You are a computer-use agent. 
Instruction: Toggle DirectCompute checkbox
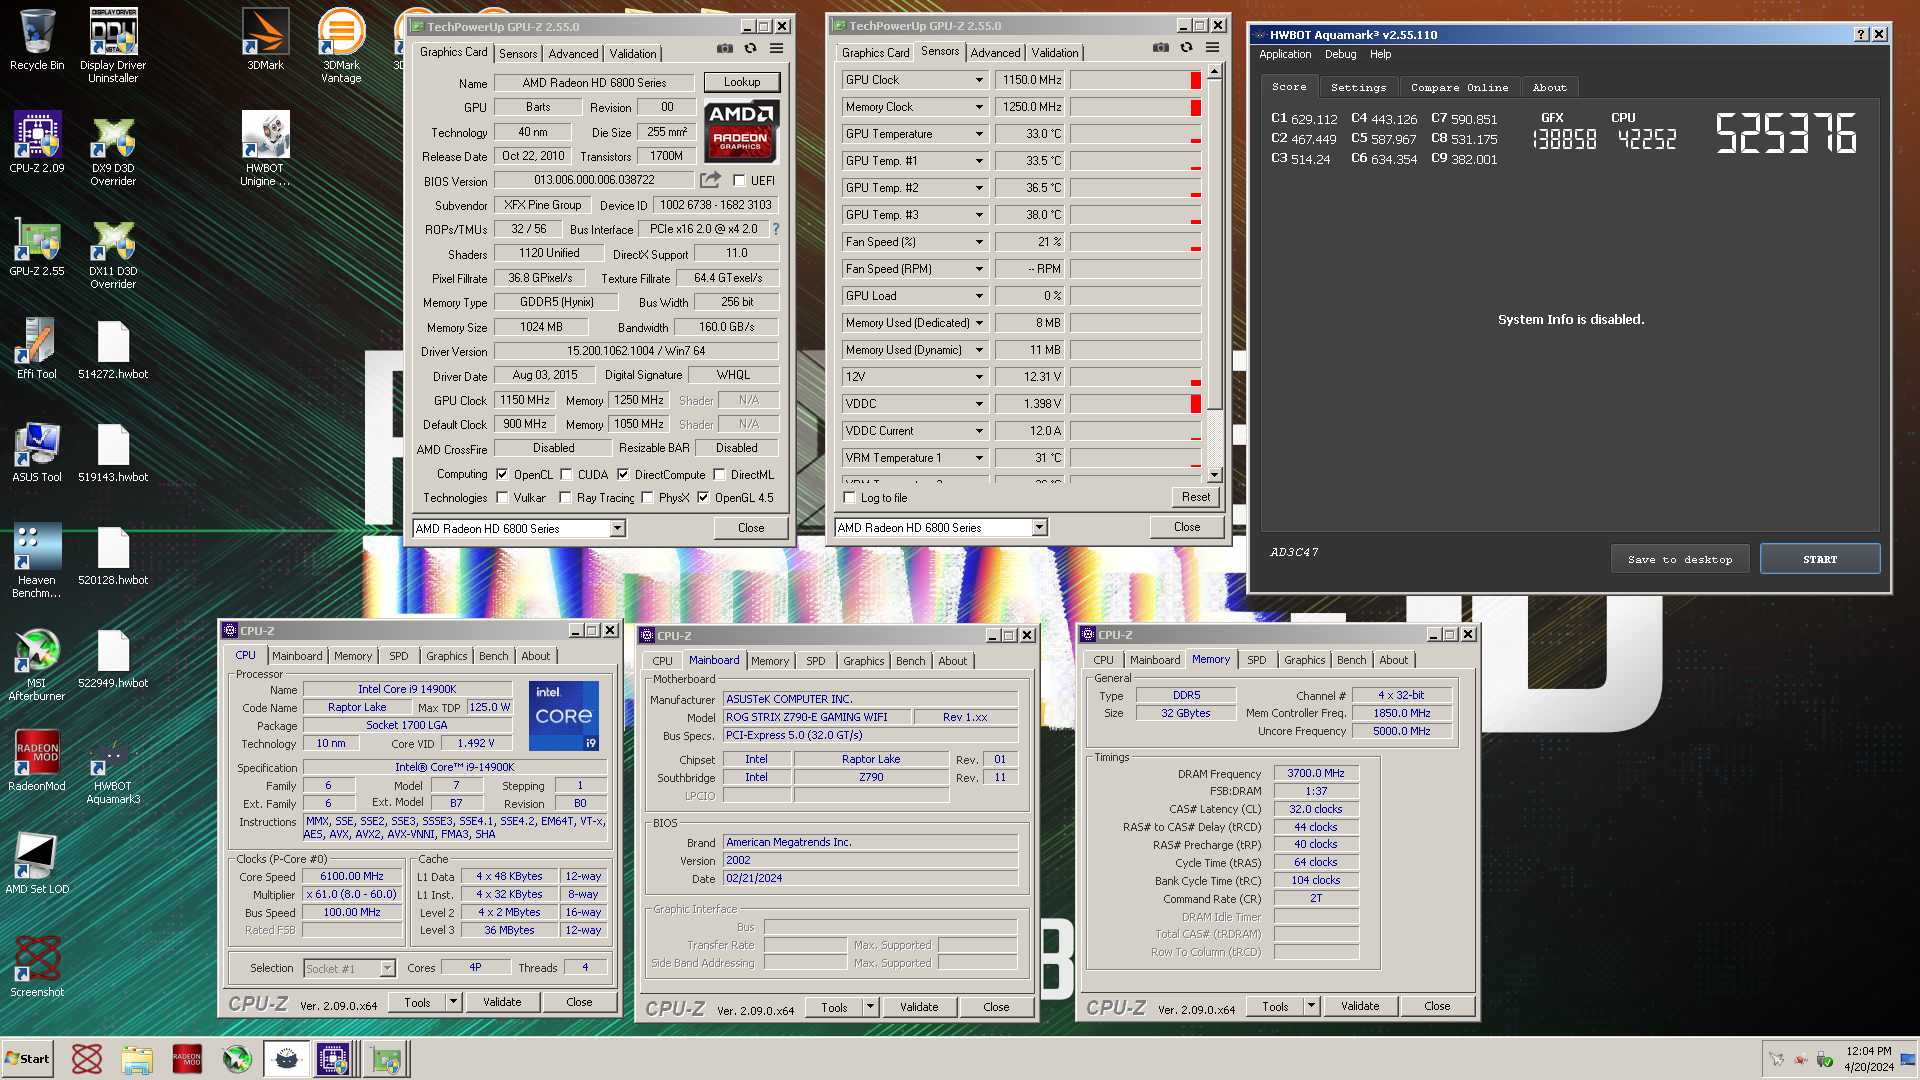(623, 475)
